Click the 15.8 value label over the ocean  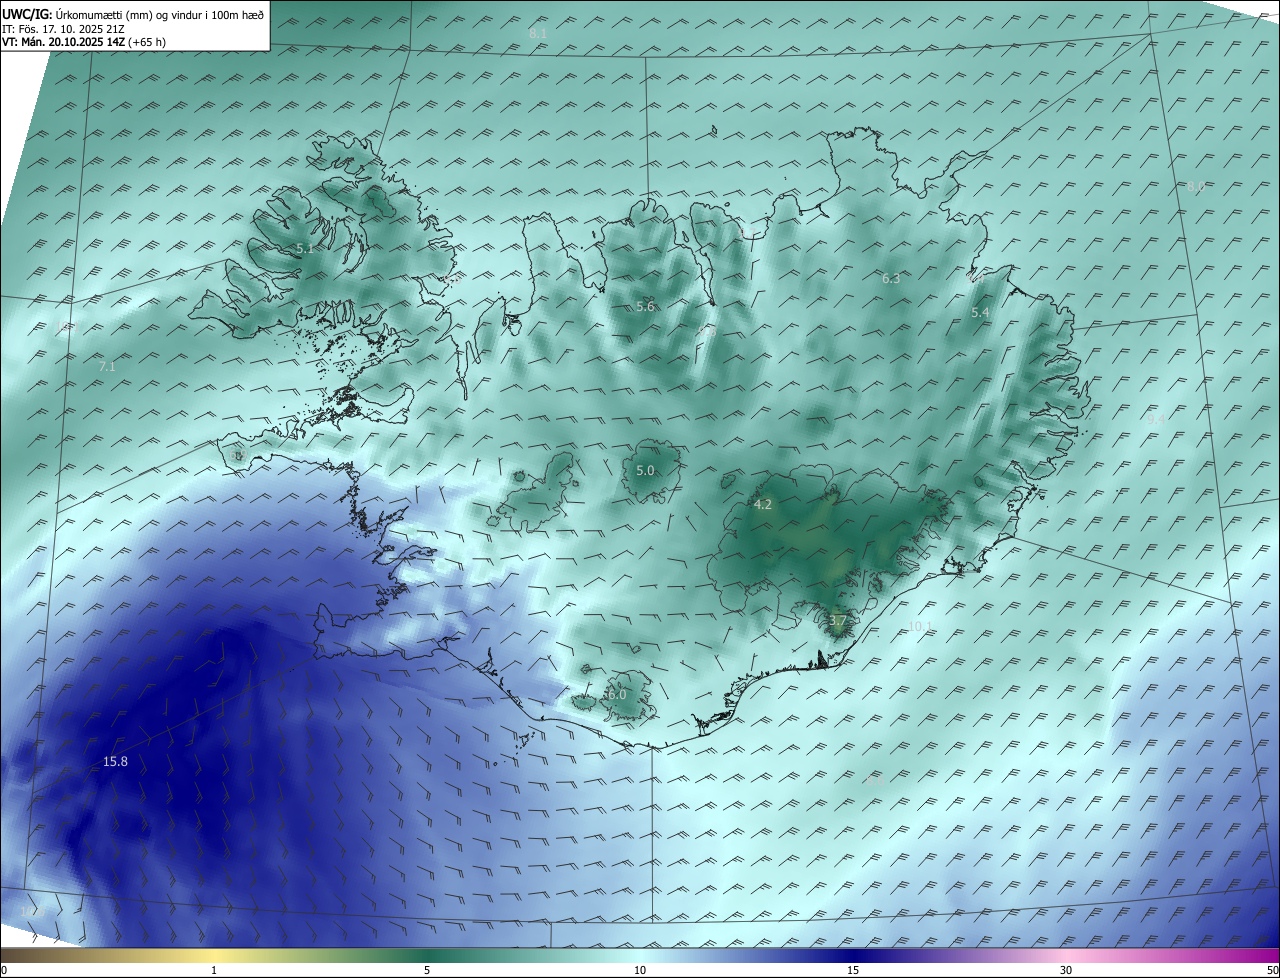pyautogui.click(x=115, y=762)
